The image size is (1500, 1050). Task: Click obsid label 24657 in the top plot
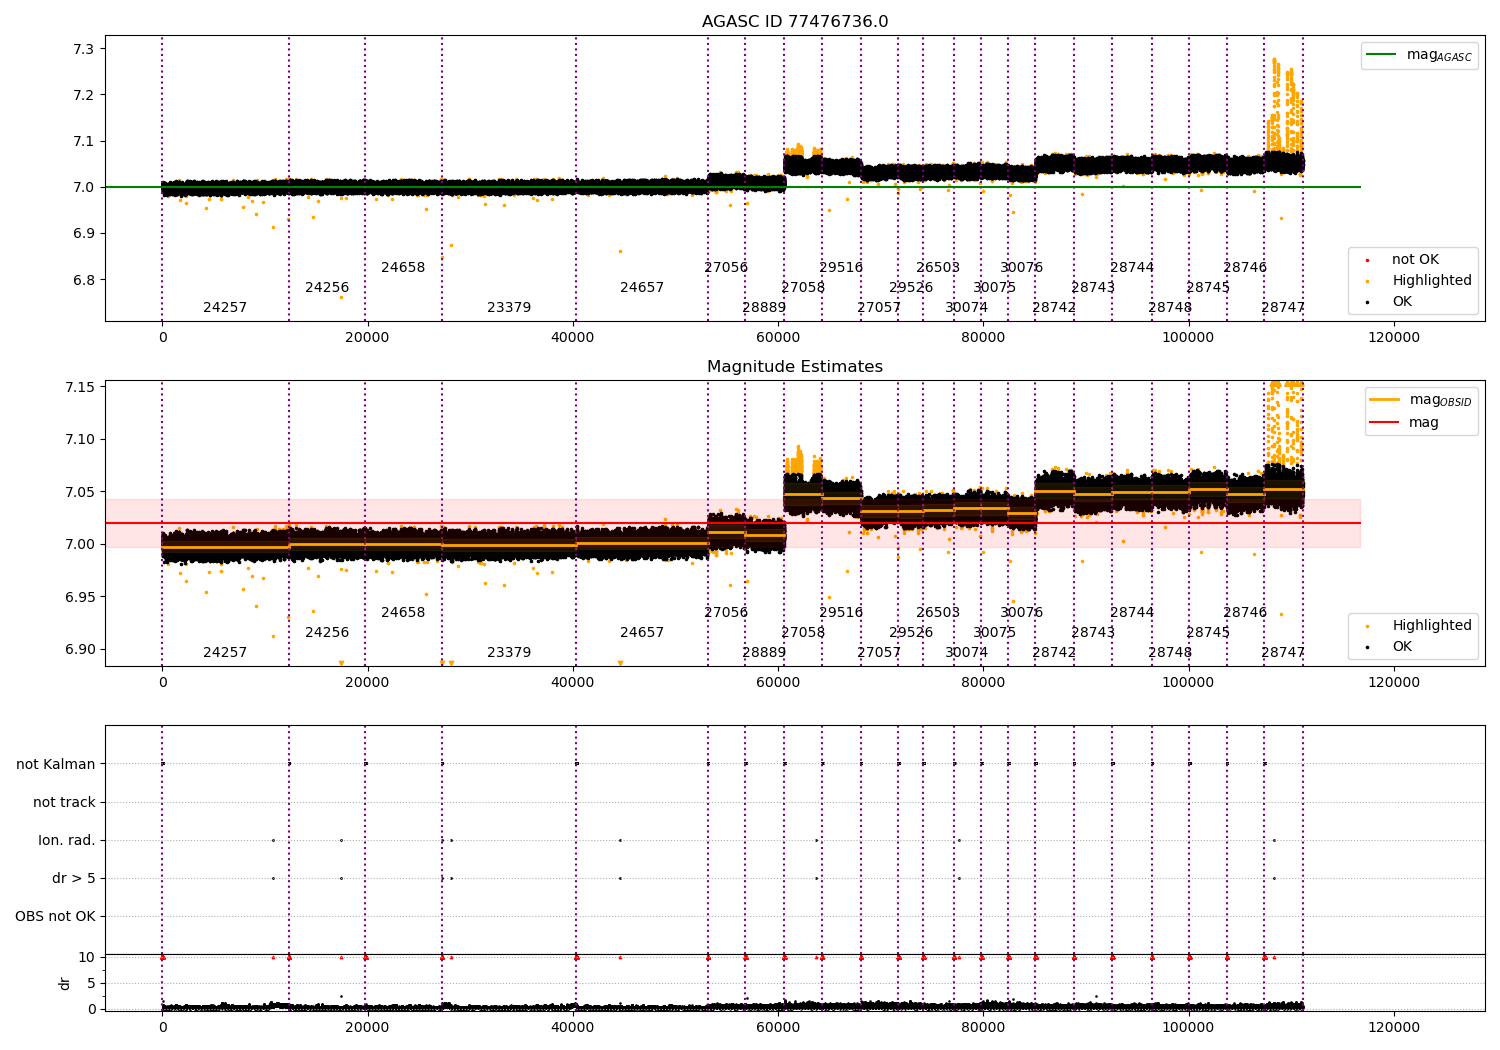pos(642,288)
